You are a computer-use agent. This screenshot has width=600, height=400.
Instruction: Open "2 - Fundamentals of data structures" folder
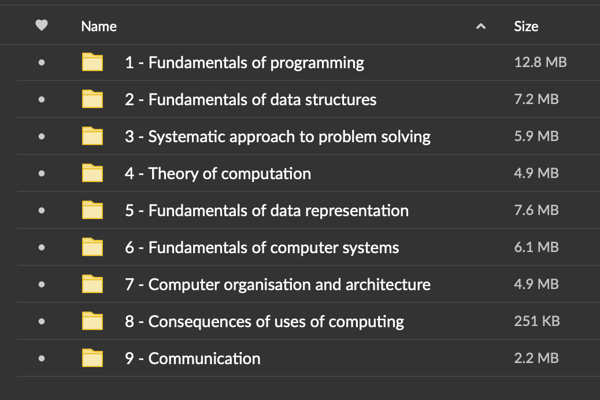[x=250, y=100]
